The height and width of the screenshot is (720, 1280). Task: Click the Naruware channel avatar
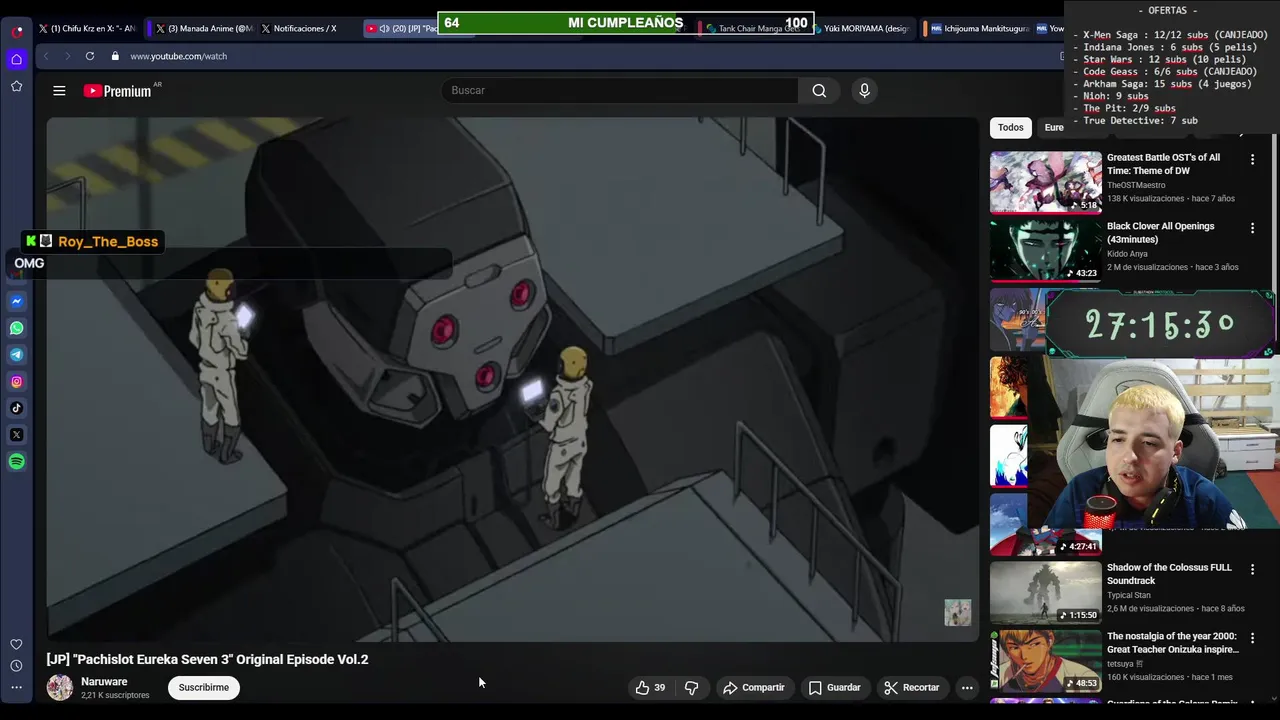tap(60, 687)
